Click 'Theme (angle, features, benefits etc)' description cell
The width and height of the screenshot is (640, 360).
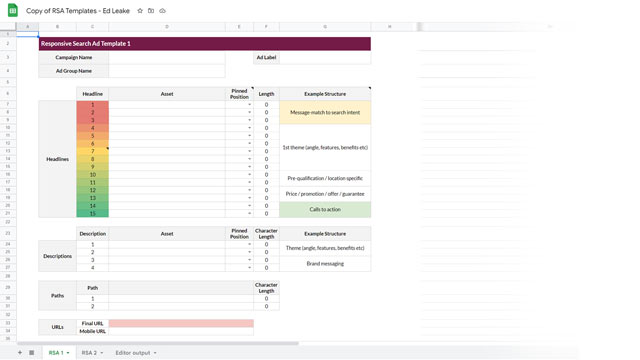click(x=325, y=248)
